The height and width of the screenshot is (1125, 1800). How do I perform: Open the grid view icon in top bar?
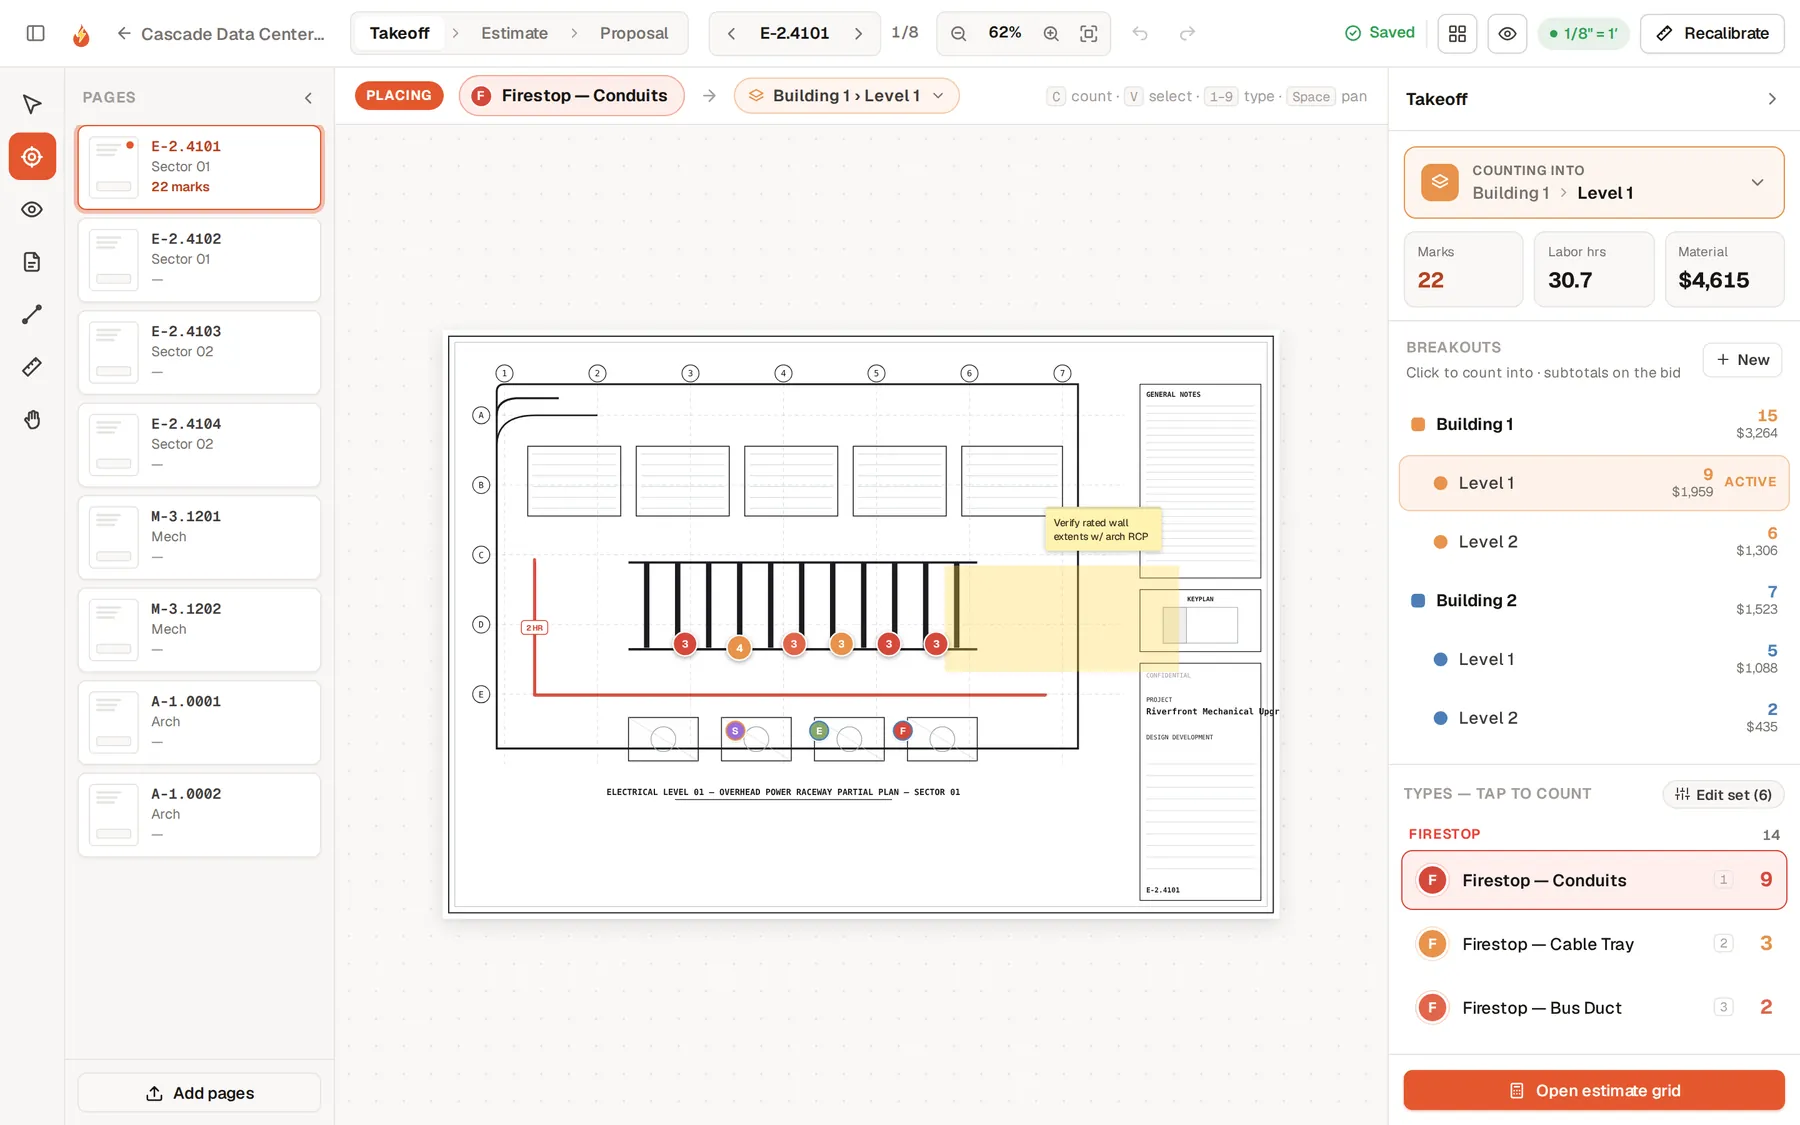[x=1457, y=33]
